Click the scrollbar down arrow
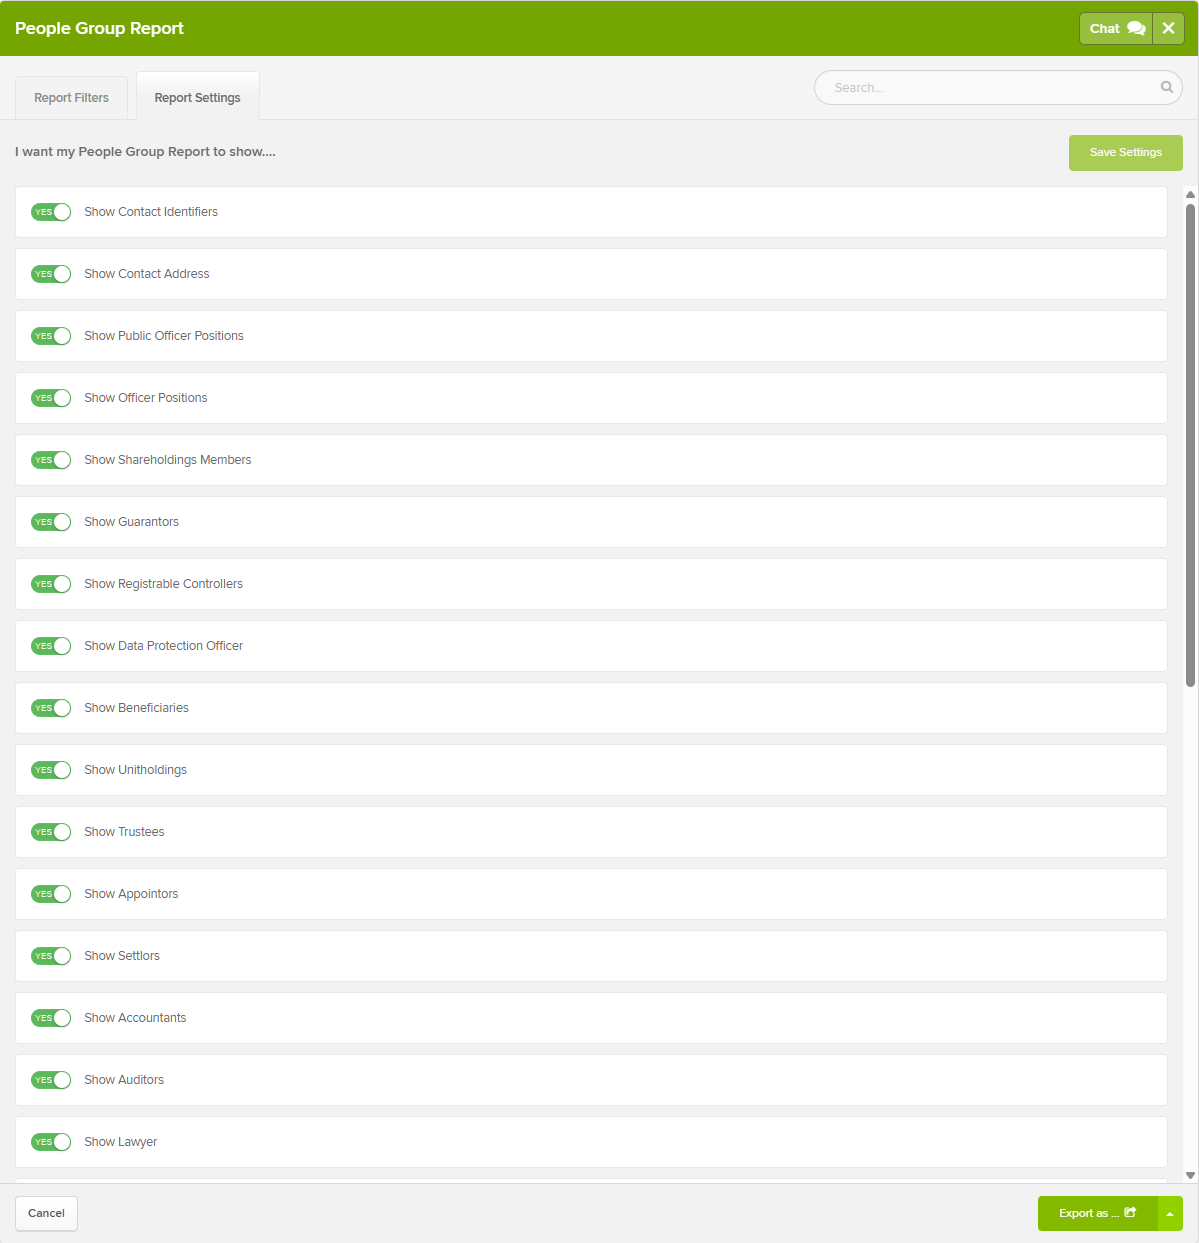 [1190, 1175]
